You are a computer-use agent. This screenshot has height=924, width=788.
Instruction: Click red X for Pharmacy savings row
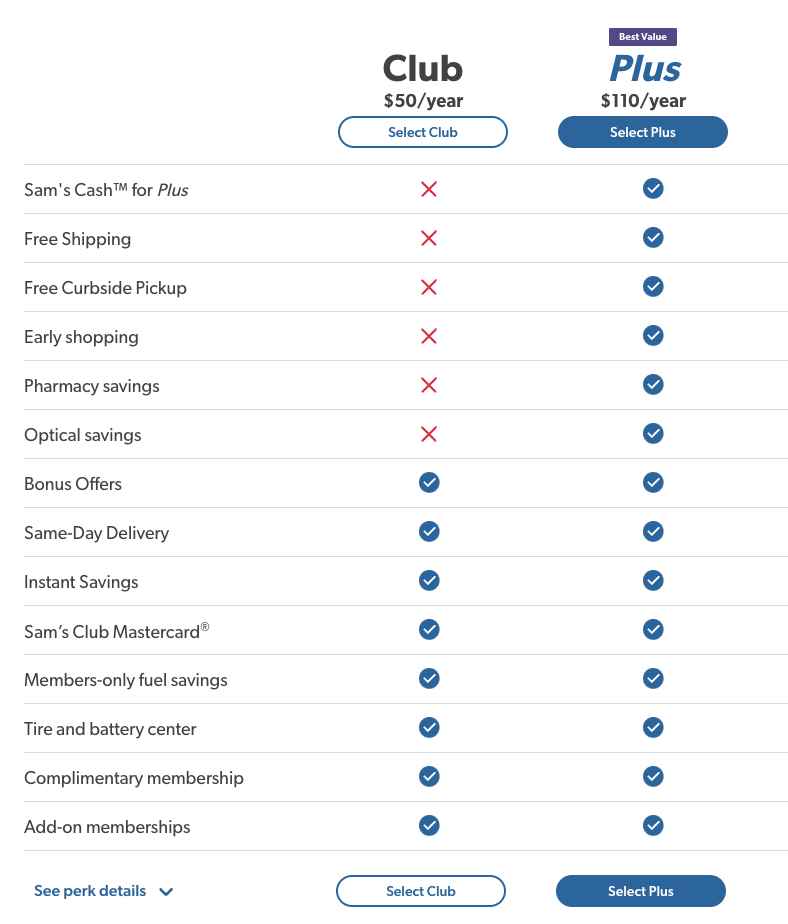point(429,385)
